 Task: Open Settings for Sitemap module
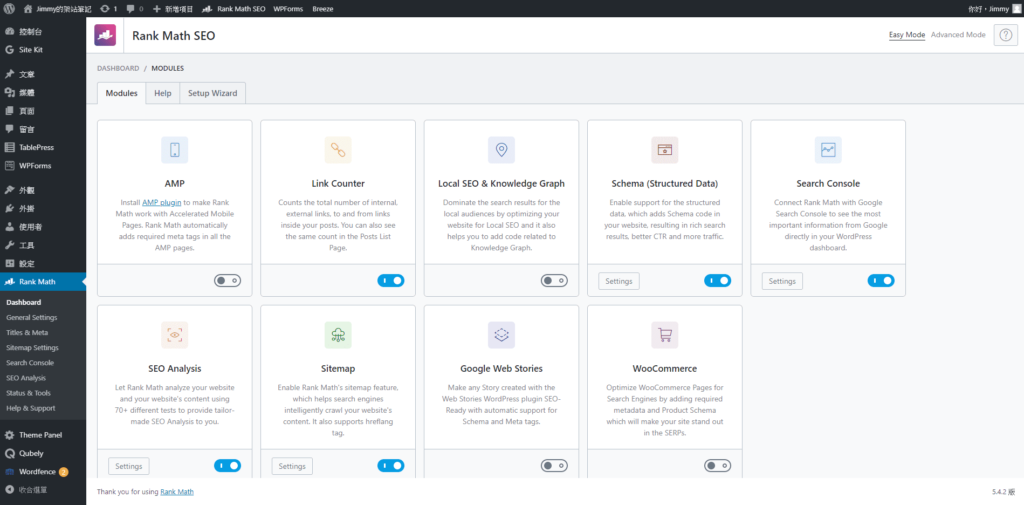pyautogui.click(x=292, y=466)
